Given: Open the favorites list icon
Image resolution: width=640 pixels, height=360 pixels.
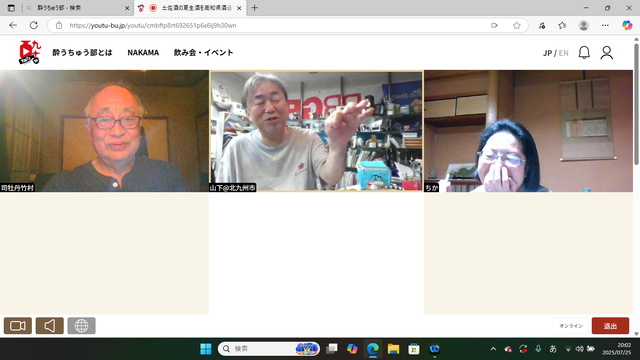Looking at the screenshot, I should point(562,25).
